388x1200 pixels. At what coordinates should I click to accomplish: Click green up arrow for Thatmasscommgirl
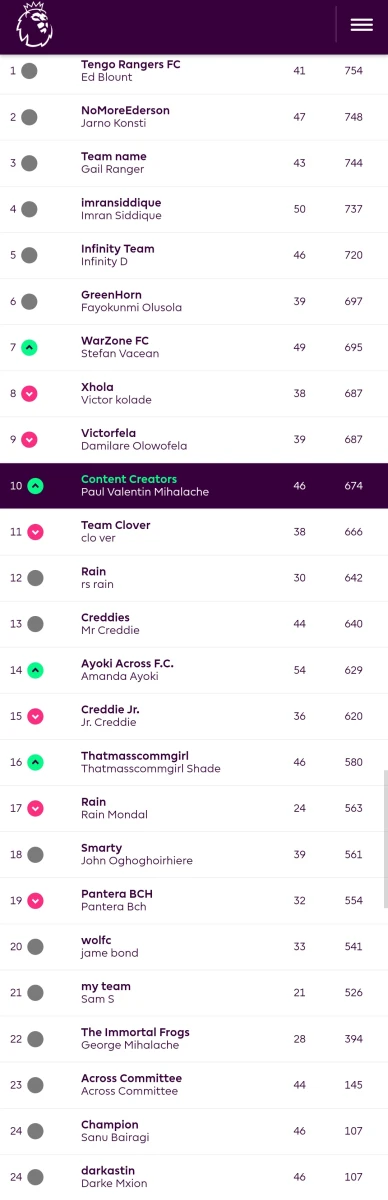pos(36,762)
